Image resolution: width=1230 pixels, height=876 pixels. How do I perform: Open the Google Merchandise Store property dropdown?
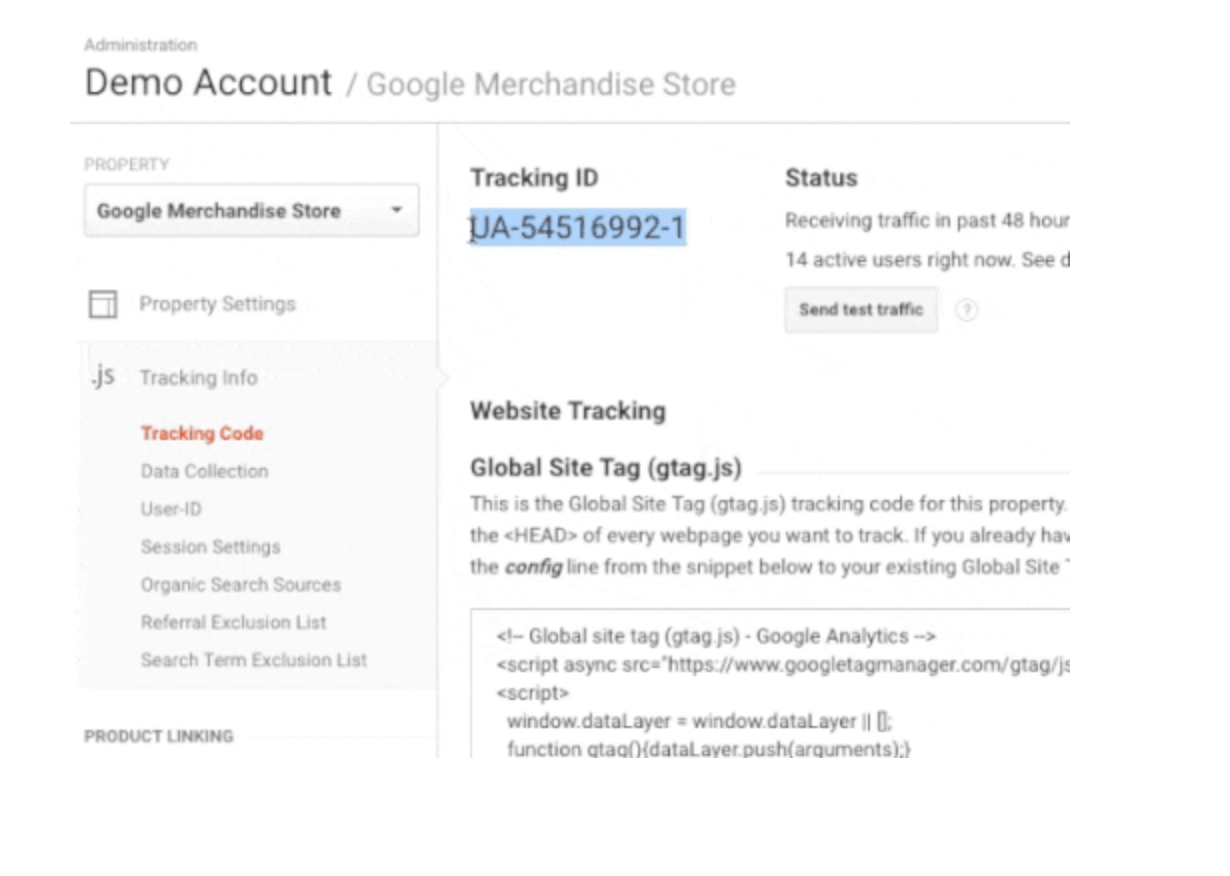[250, 211]
